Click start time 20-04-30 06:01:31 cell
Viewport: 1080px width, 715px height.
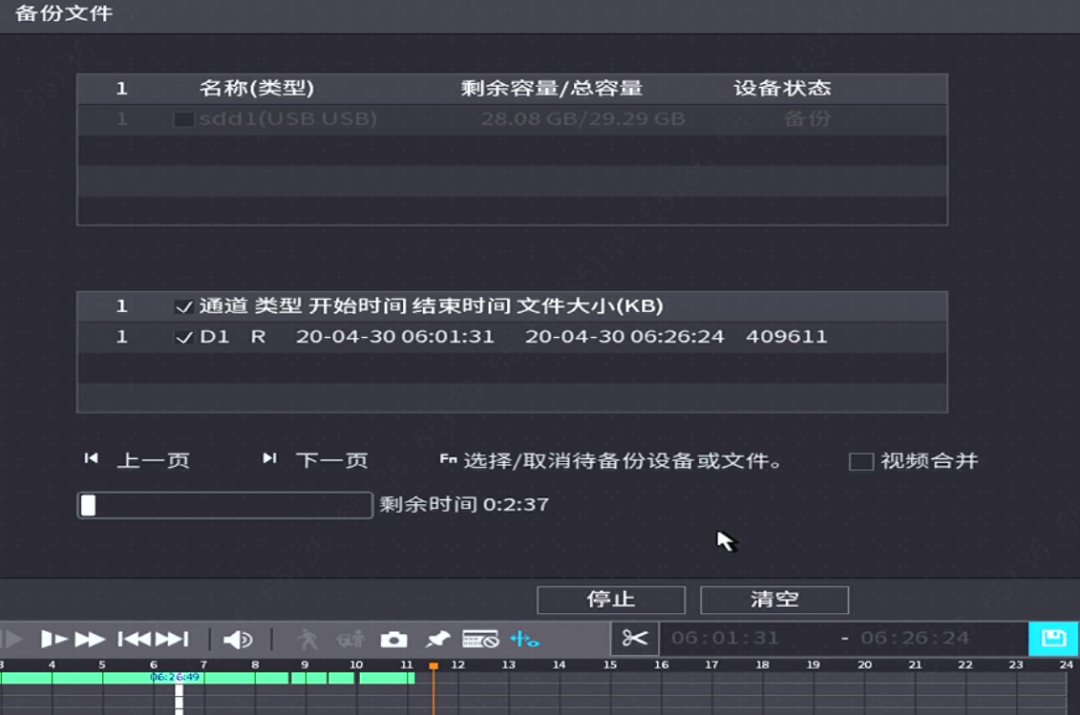tap(395, 337)
